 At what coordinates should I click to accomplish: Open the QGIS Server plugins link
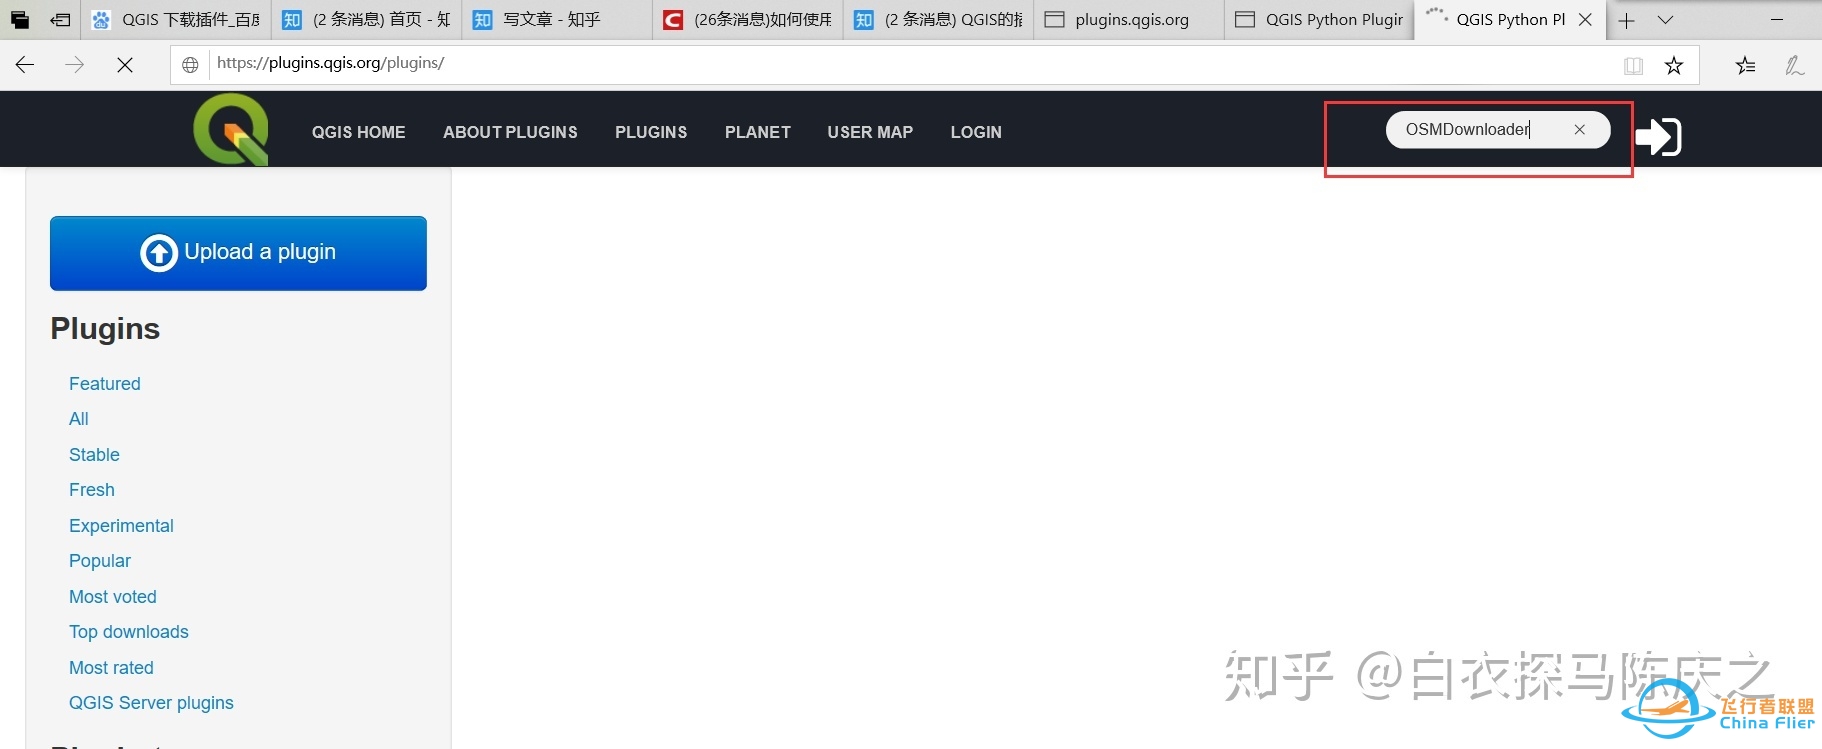pyautogui.click(x=151, y=703)
